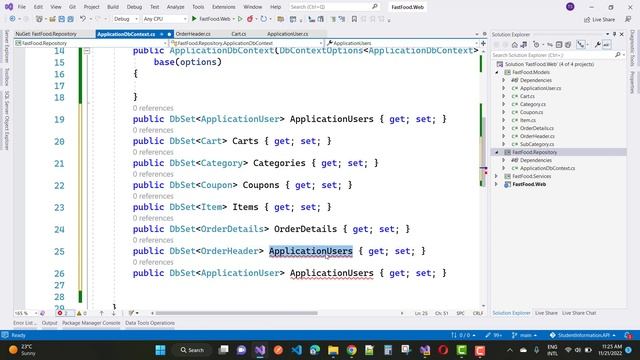
Task: Open Windows Start menu on taskbar
Action: [x=160, y=350]
